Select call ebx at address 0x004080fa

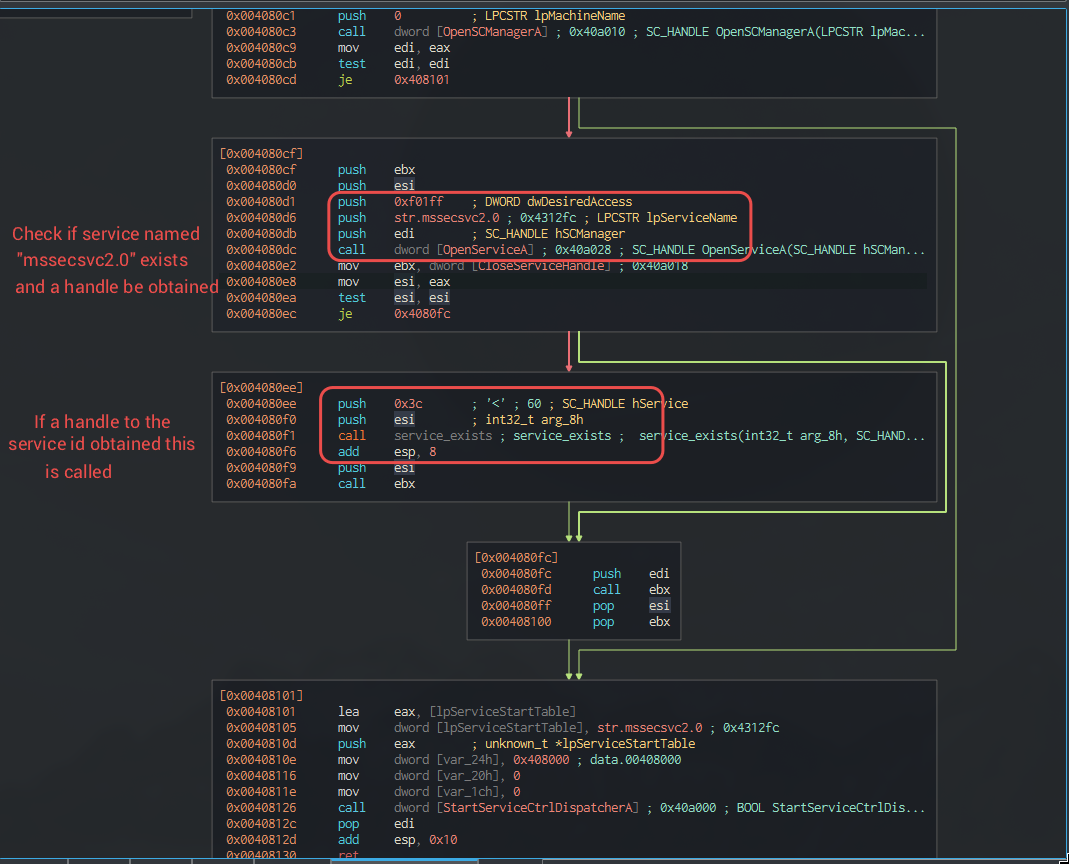click(x=320, y=484)
